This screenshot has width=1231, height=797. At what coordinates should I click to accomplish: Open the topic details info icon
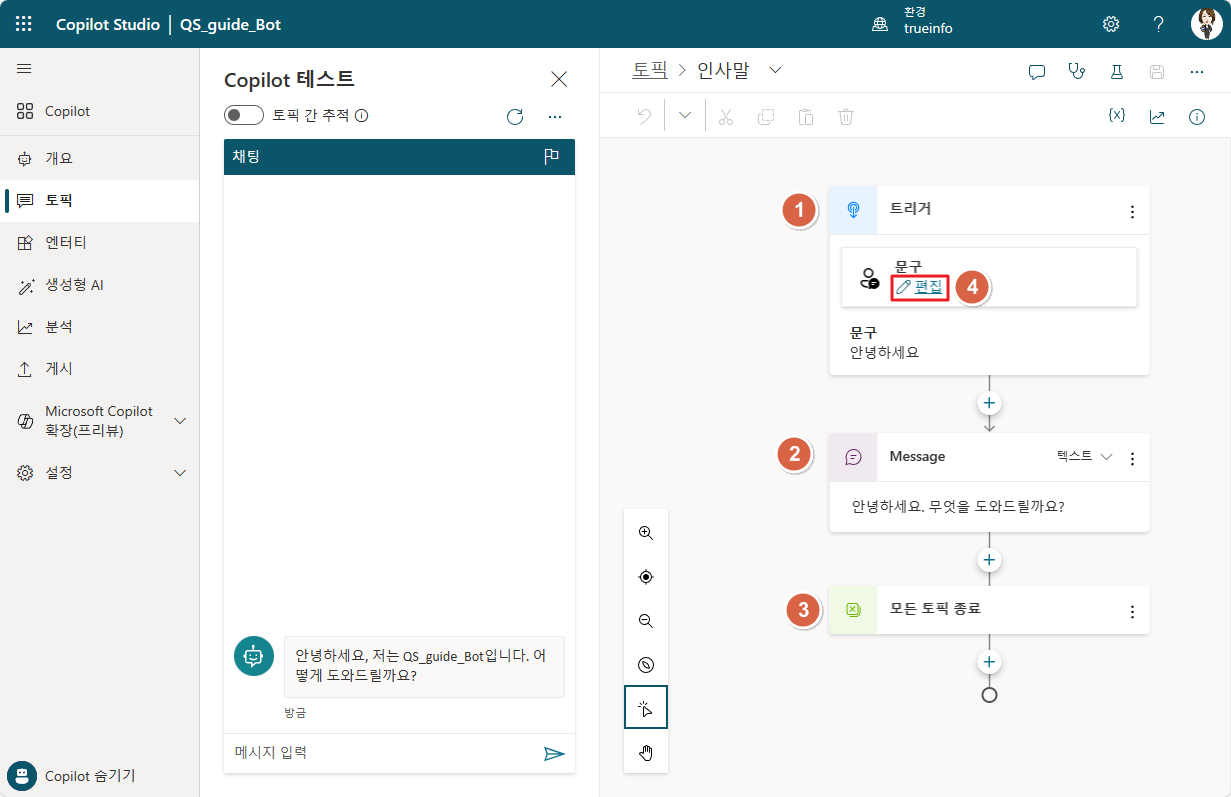[x=1197, y=117]
